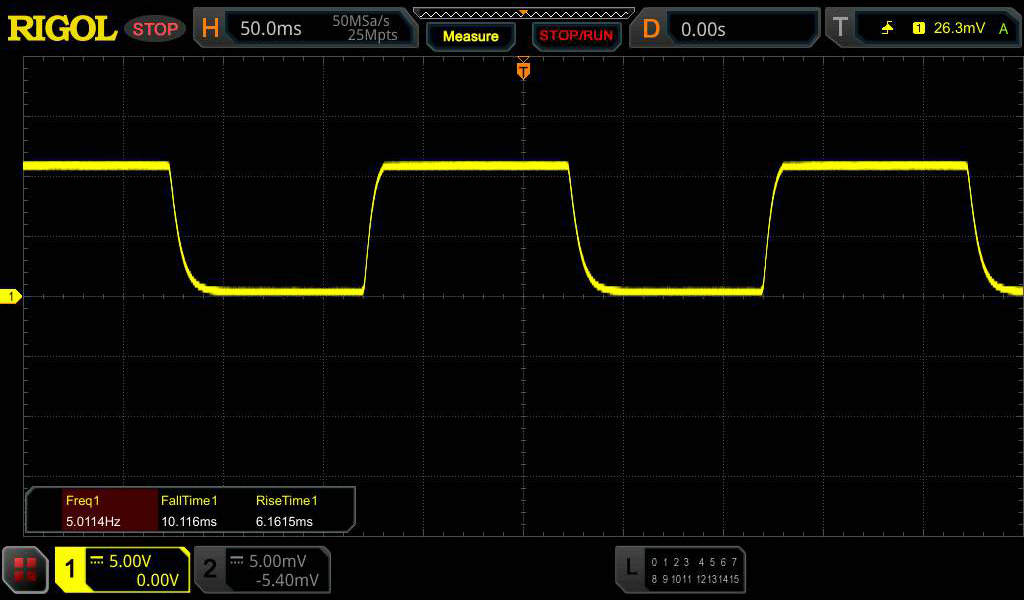This screenshot has height=600, width=1024.
Task: Click the trigger source channel 1 badge
Action: 918,29
